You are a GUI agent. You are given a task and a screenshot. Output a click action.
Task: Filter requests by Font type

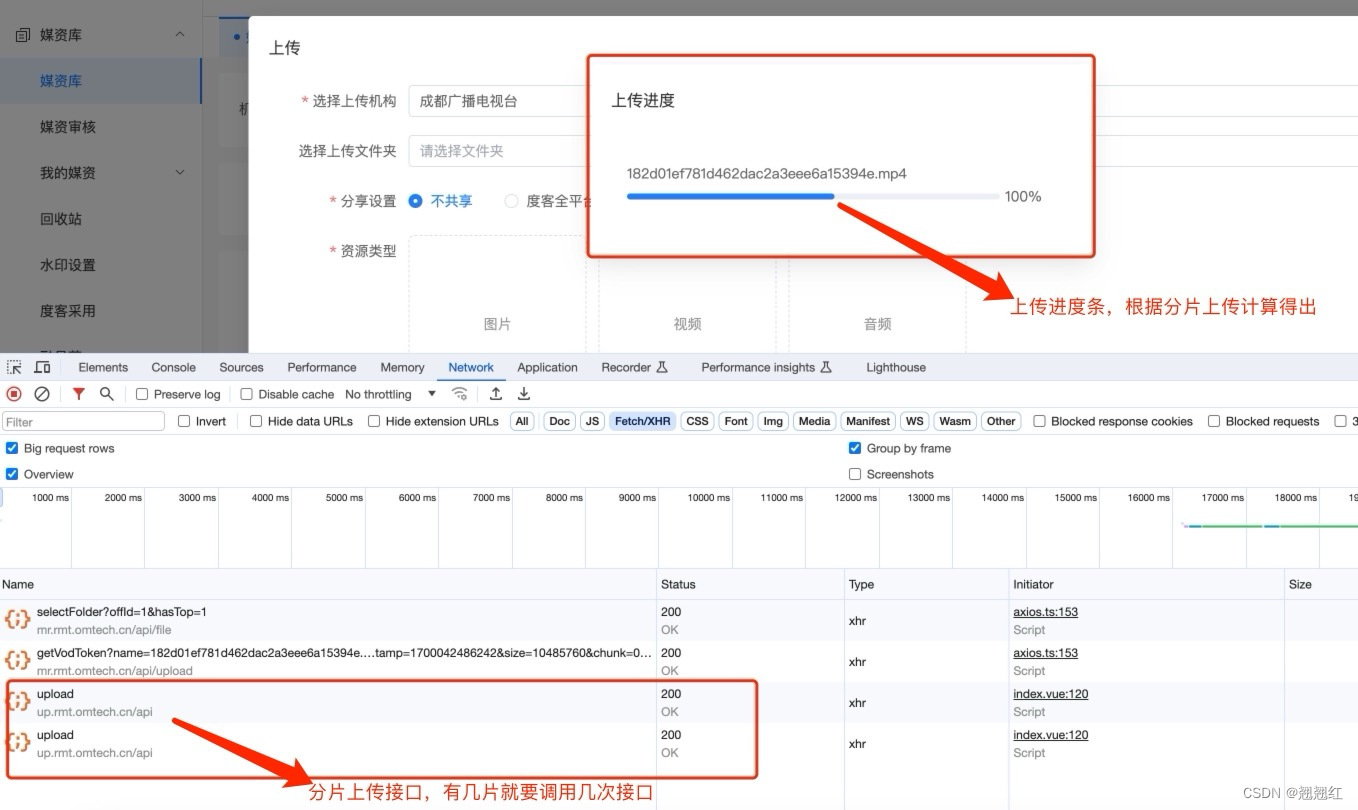736,421
